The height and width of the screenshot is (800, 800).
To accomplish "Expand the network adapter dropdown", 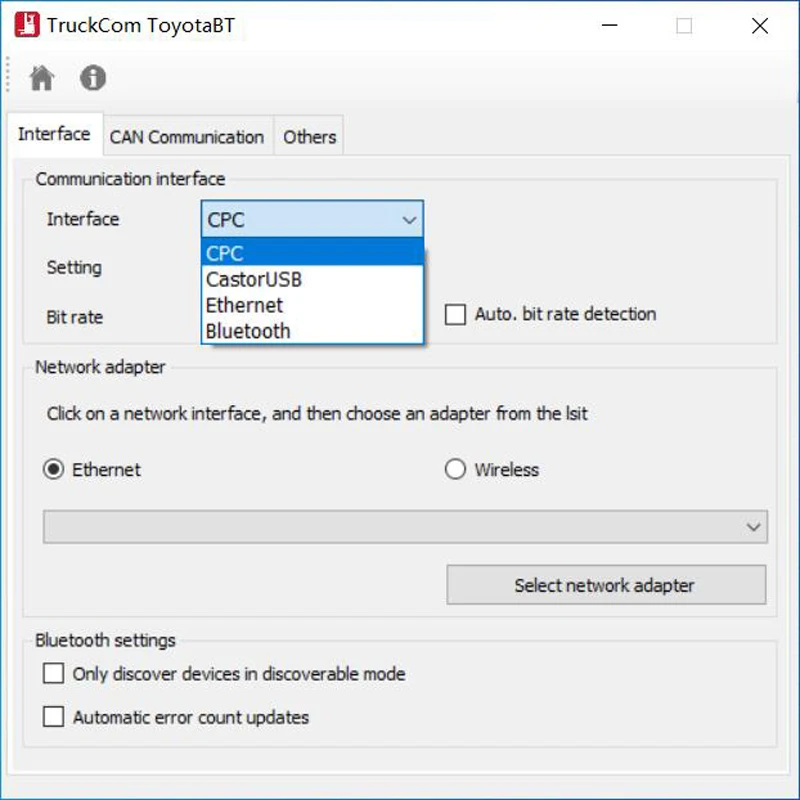I will (754, 527).
